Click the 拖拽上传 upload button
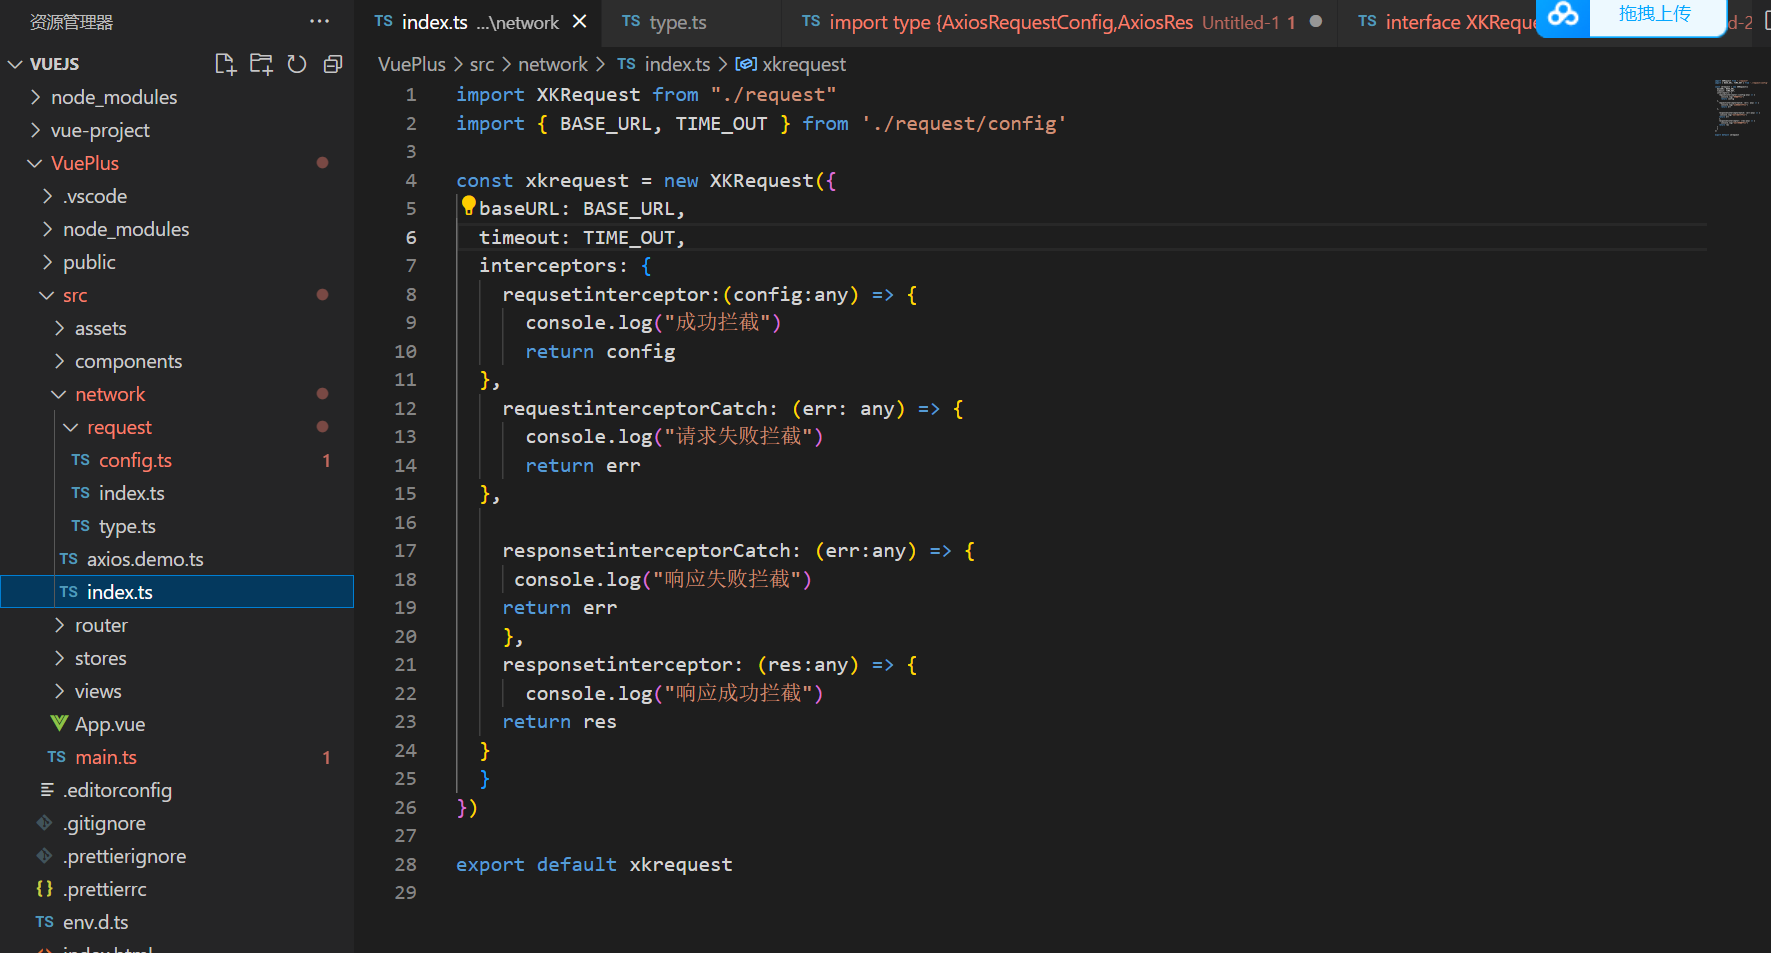 click(x=1655, y=15)
